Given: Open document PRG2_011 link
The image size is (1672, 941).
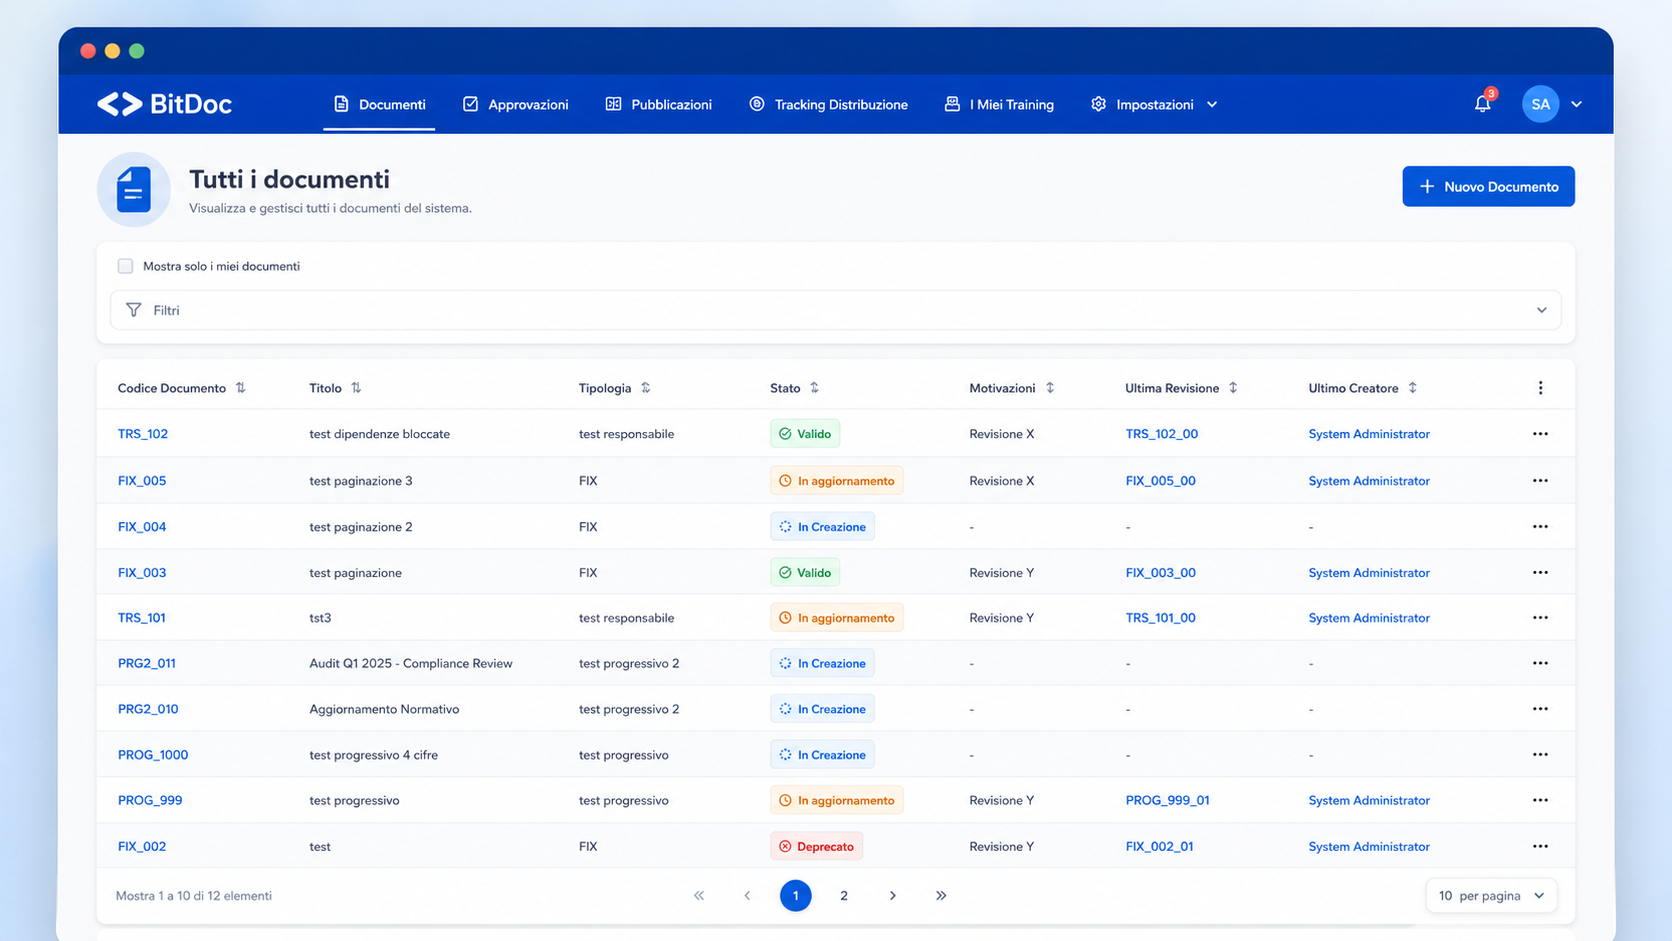Looking at the screenshot, I should pos(147,663).
